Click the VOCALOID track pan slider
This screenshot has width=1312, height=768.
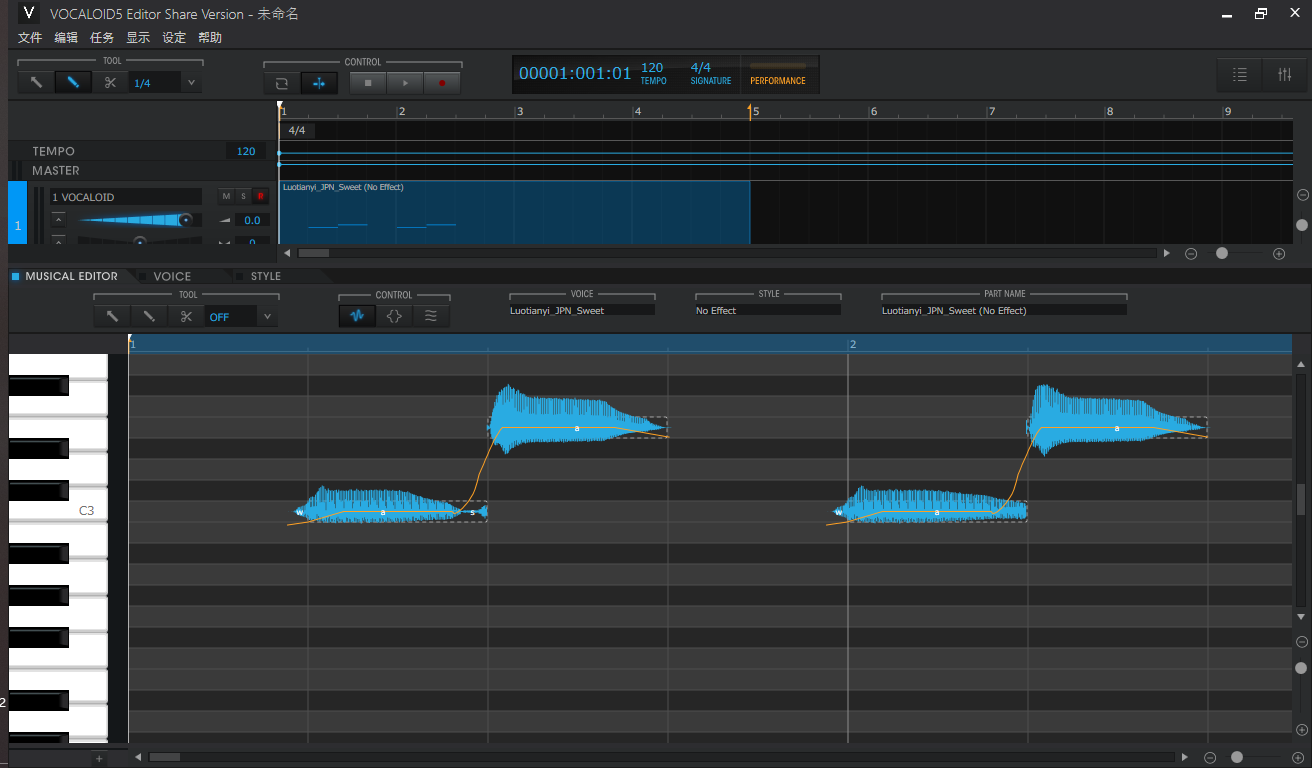click(139, 241)
